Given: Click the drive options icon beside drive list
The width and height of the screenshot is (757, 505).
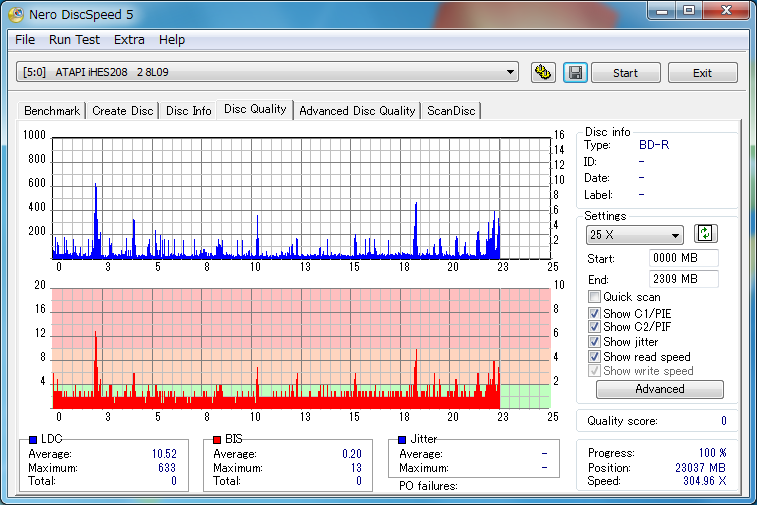Looking at the screenshot, I should pyautogui.click(x=543, y=72).
